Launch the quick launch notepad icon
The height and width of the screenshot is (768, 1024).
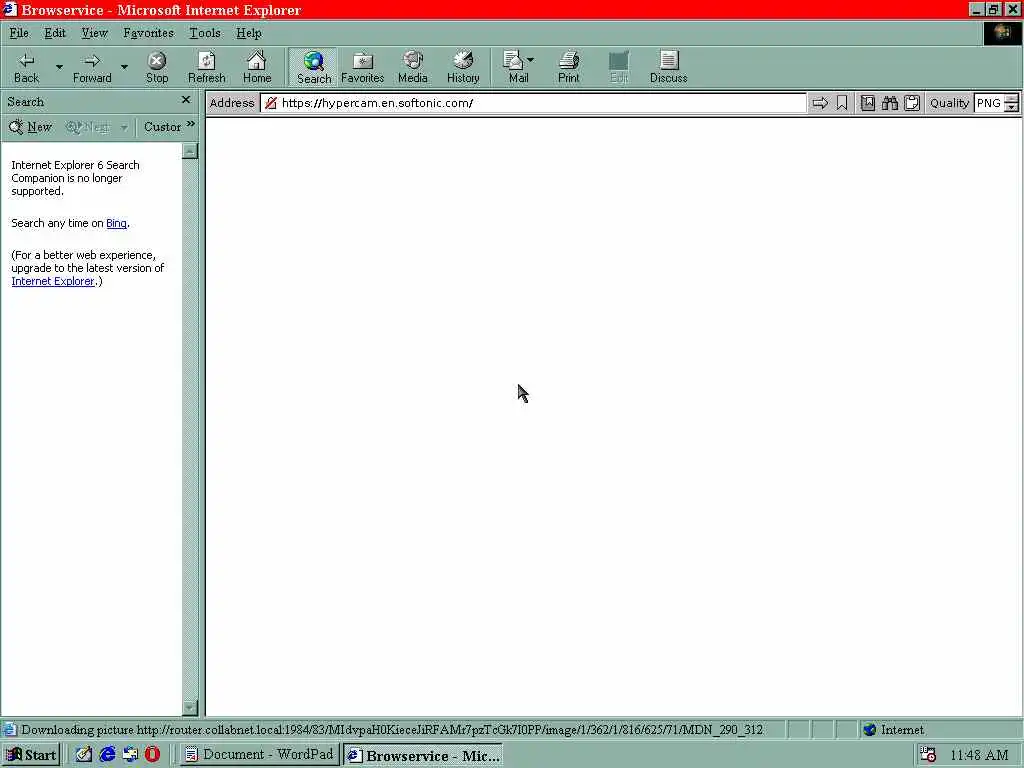click(x=84, y=754)
